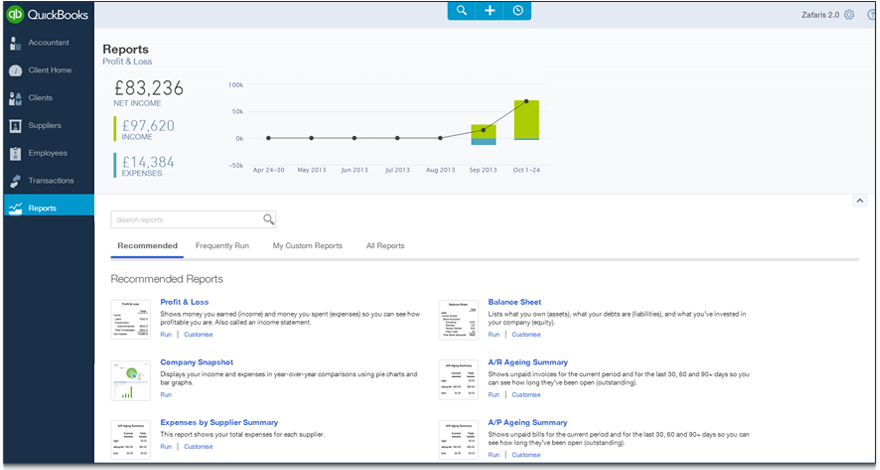Click the Aug 2013 data point
Image resolution: width=880 pixels, height=470 pixels.
441,138
